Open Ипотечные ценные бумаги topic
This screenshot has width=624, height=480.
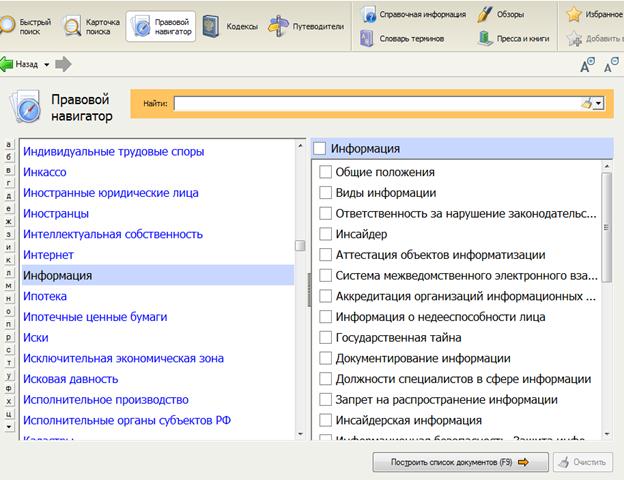click(95, 317)
